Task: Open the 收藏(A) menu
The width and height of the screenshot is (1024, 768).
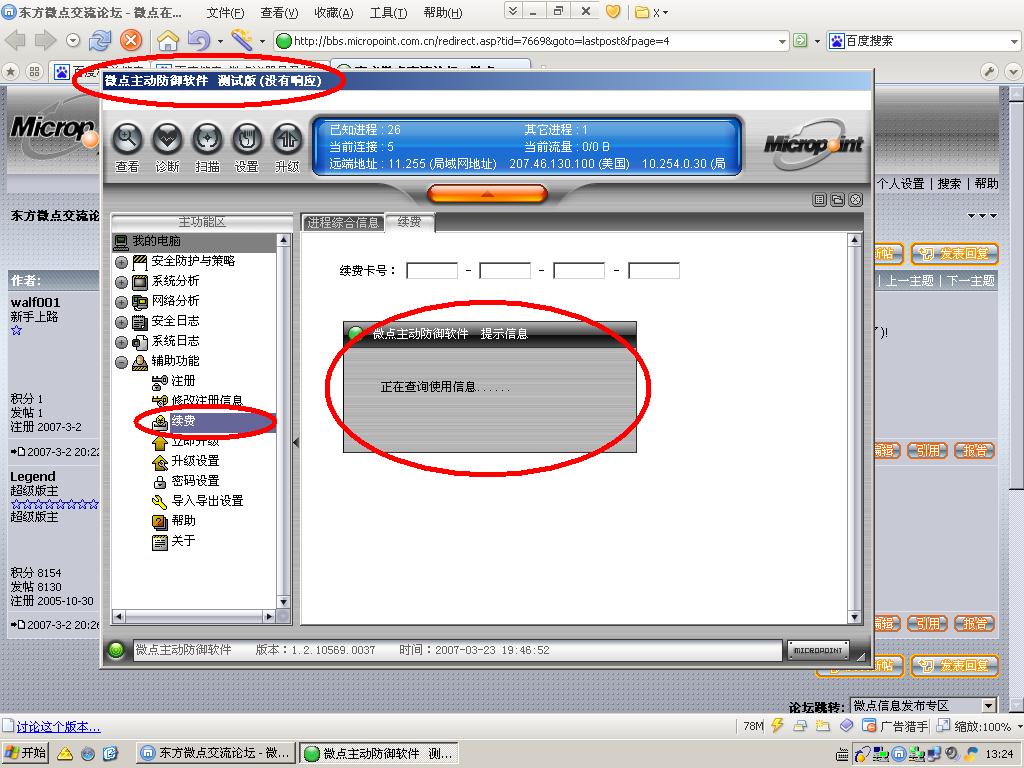Action: coord(334,12)
